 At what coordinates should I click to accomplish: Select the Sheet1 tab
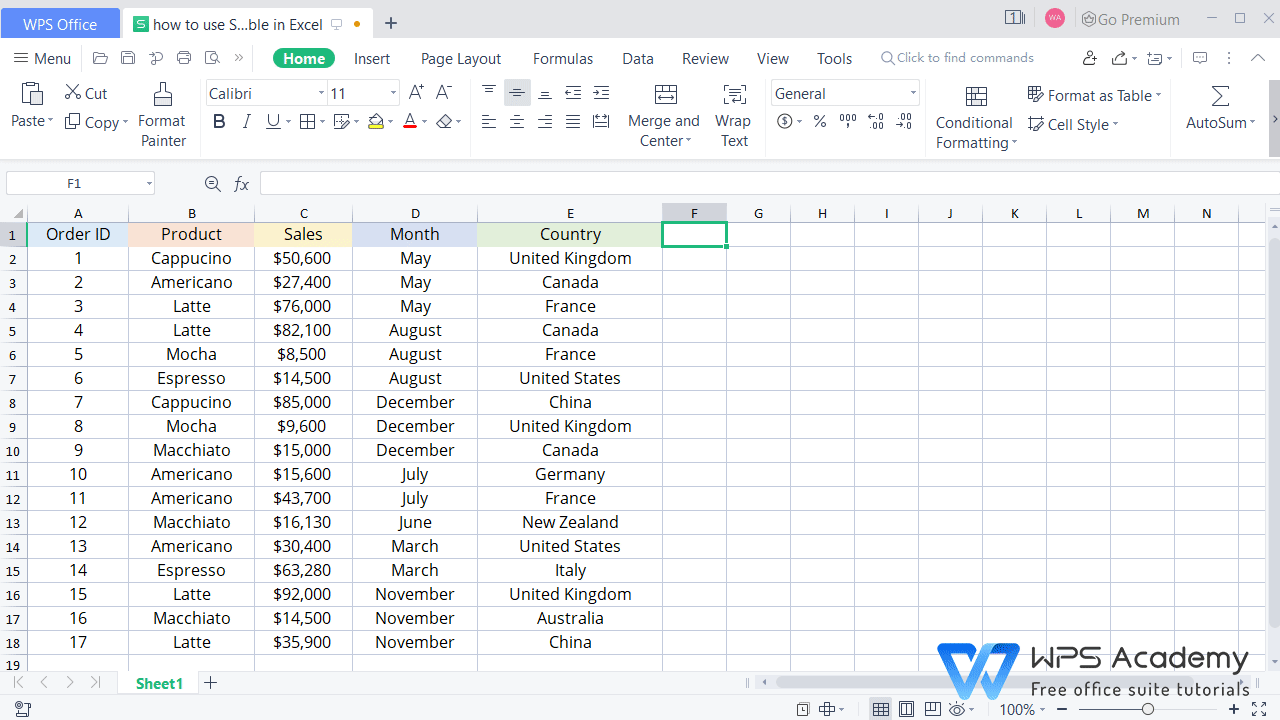pos(159,683)
